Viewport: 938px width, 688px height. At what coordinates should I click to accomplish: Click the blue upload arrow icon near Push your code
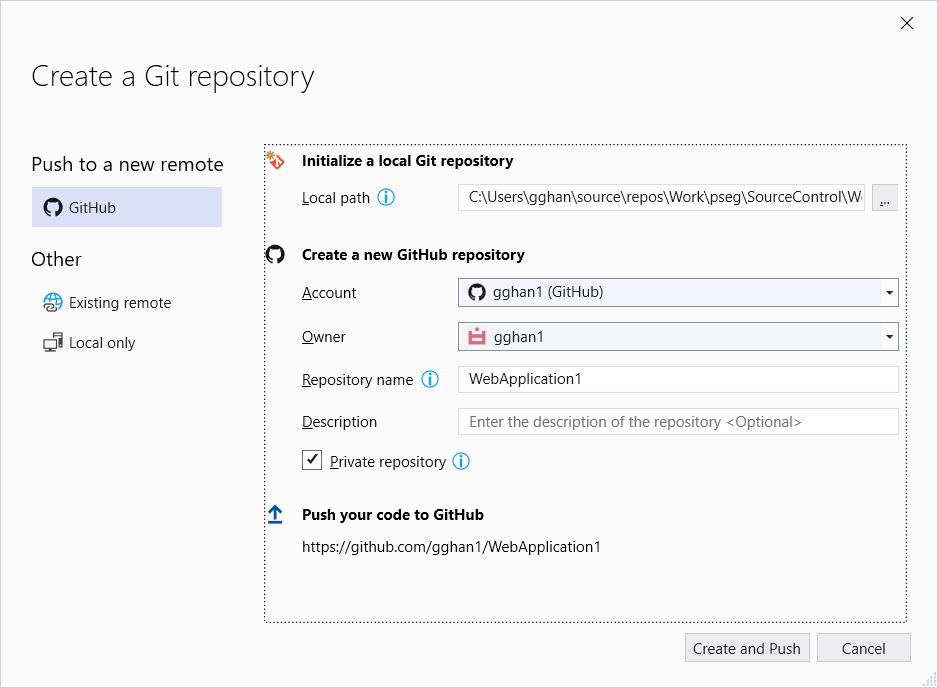pos(276,514)
